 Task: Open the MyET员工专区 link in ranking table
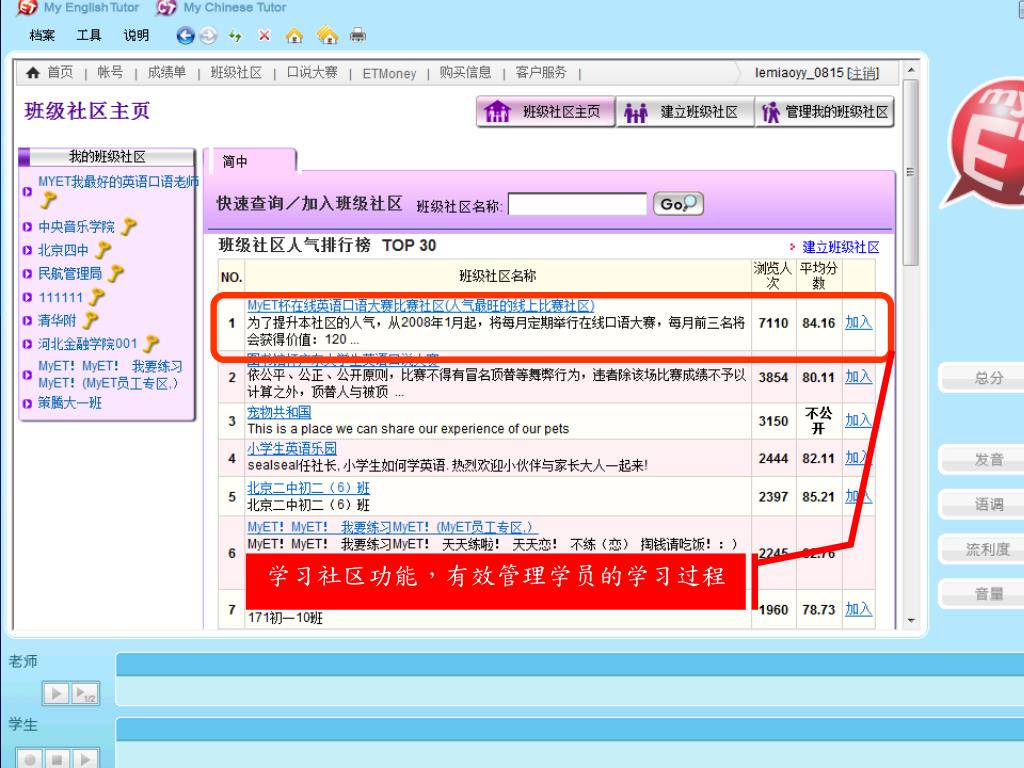(391, 527)
